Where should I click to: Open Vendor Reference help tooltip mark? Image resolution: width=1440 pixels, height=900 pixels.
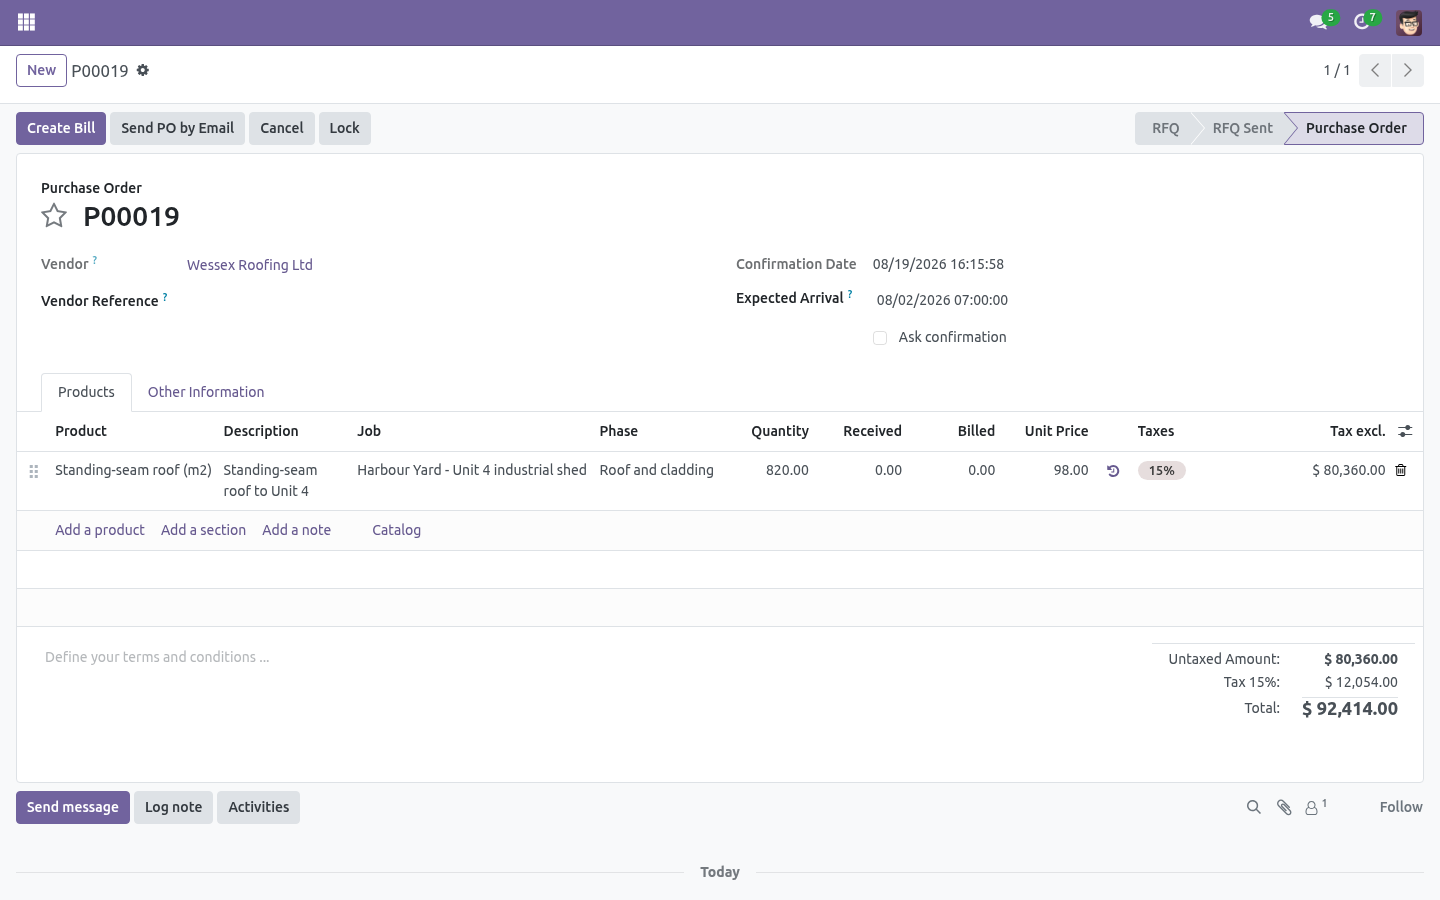click(x=165, y=297)
